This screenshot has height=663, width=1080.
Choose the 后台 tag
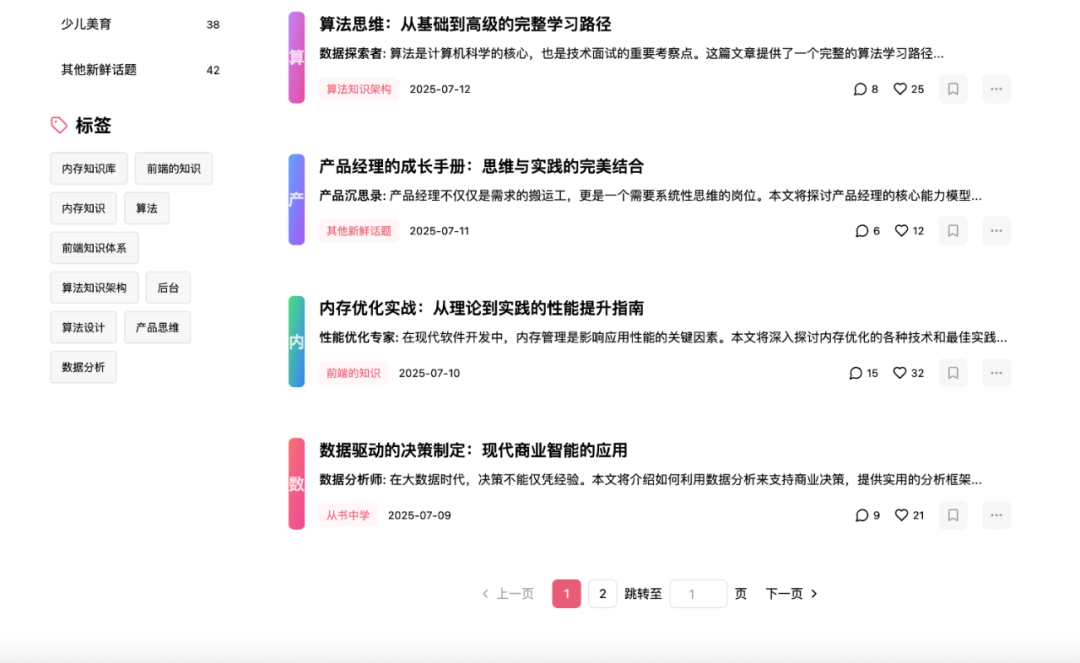coord(168,288)
